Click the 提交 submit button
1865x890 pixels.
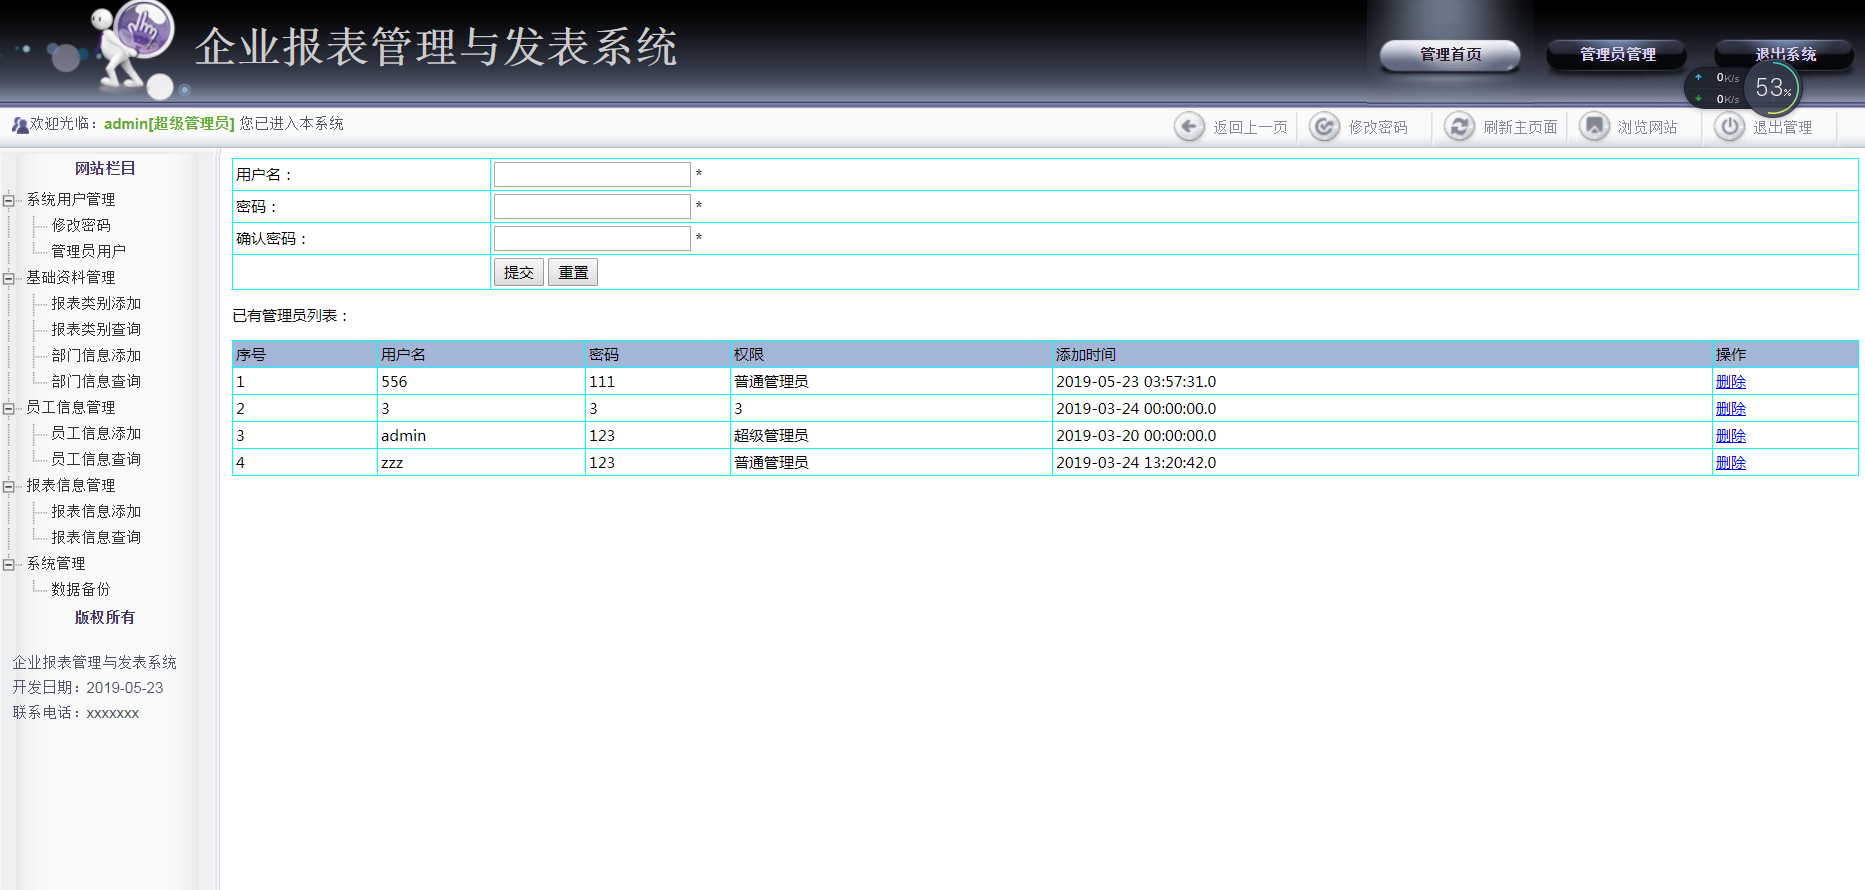[519, 272]
